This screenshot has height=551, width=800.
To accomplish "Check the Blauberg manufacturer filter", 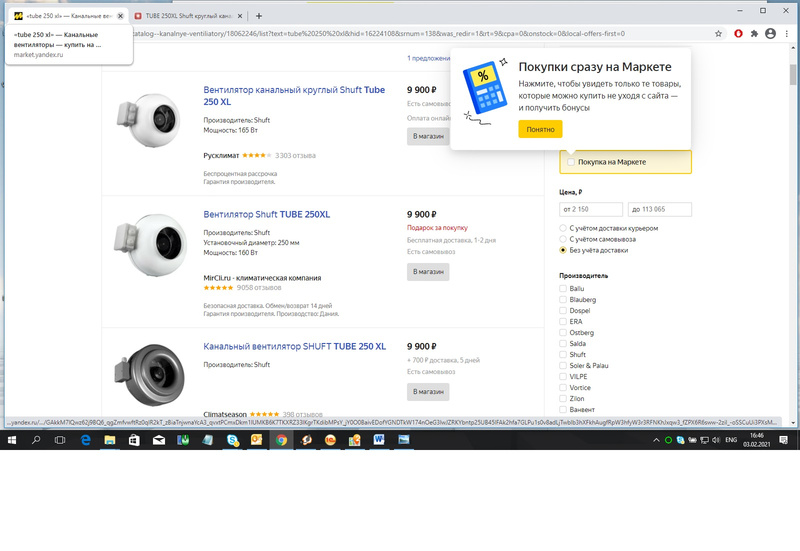I will 563,299.
